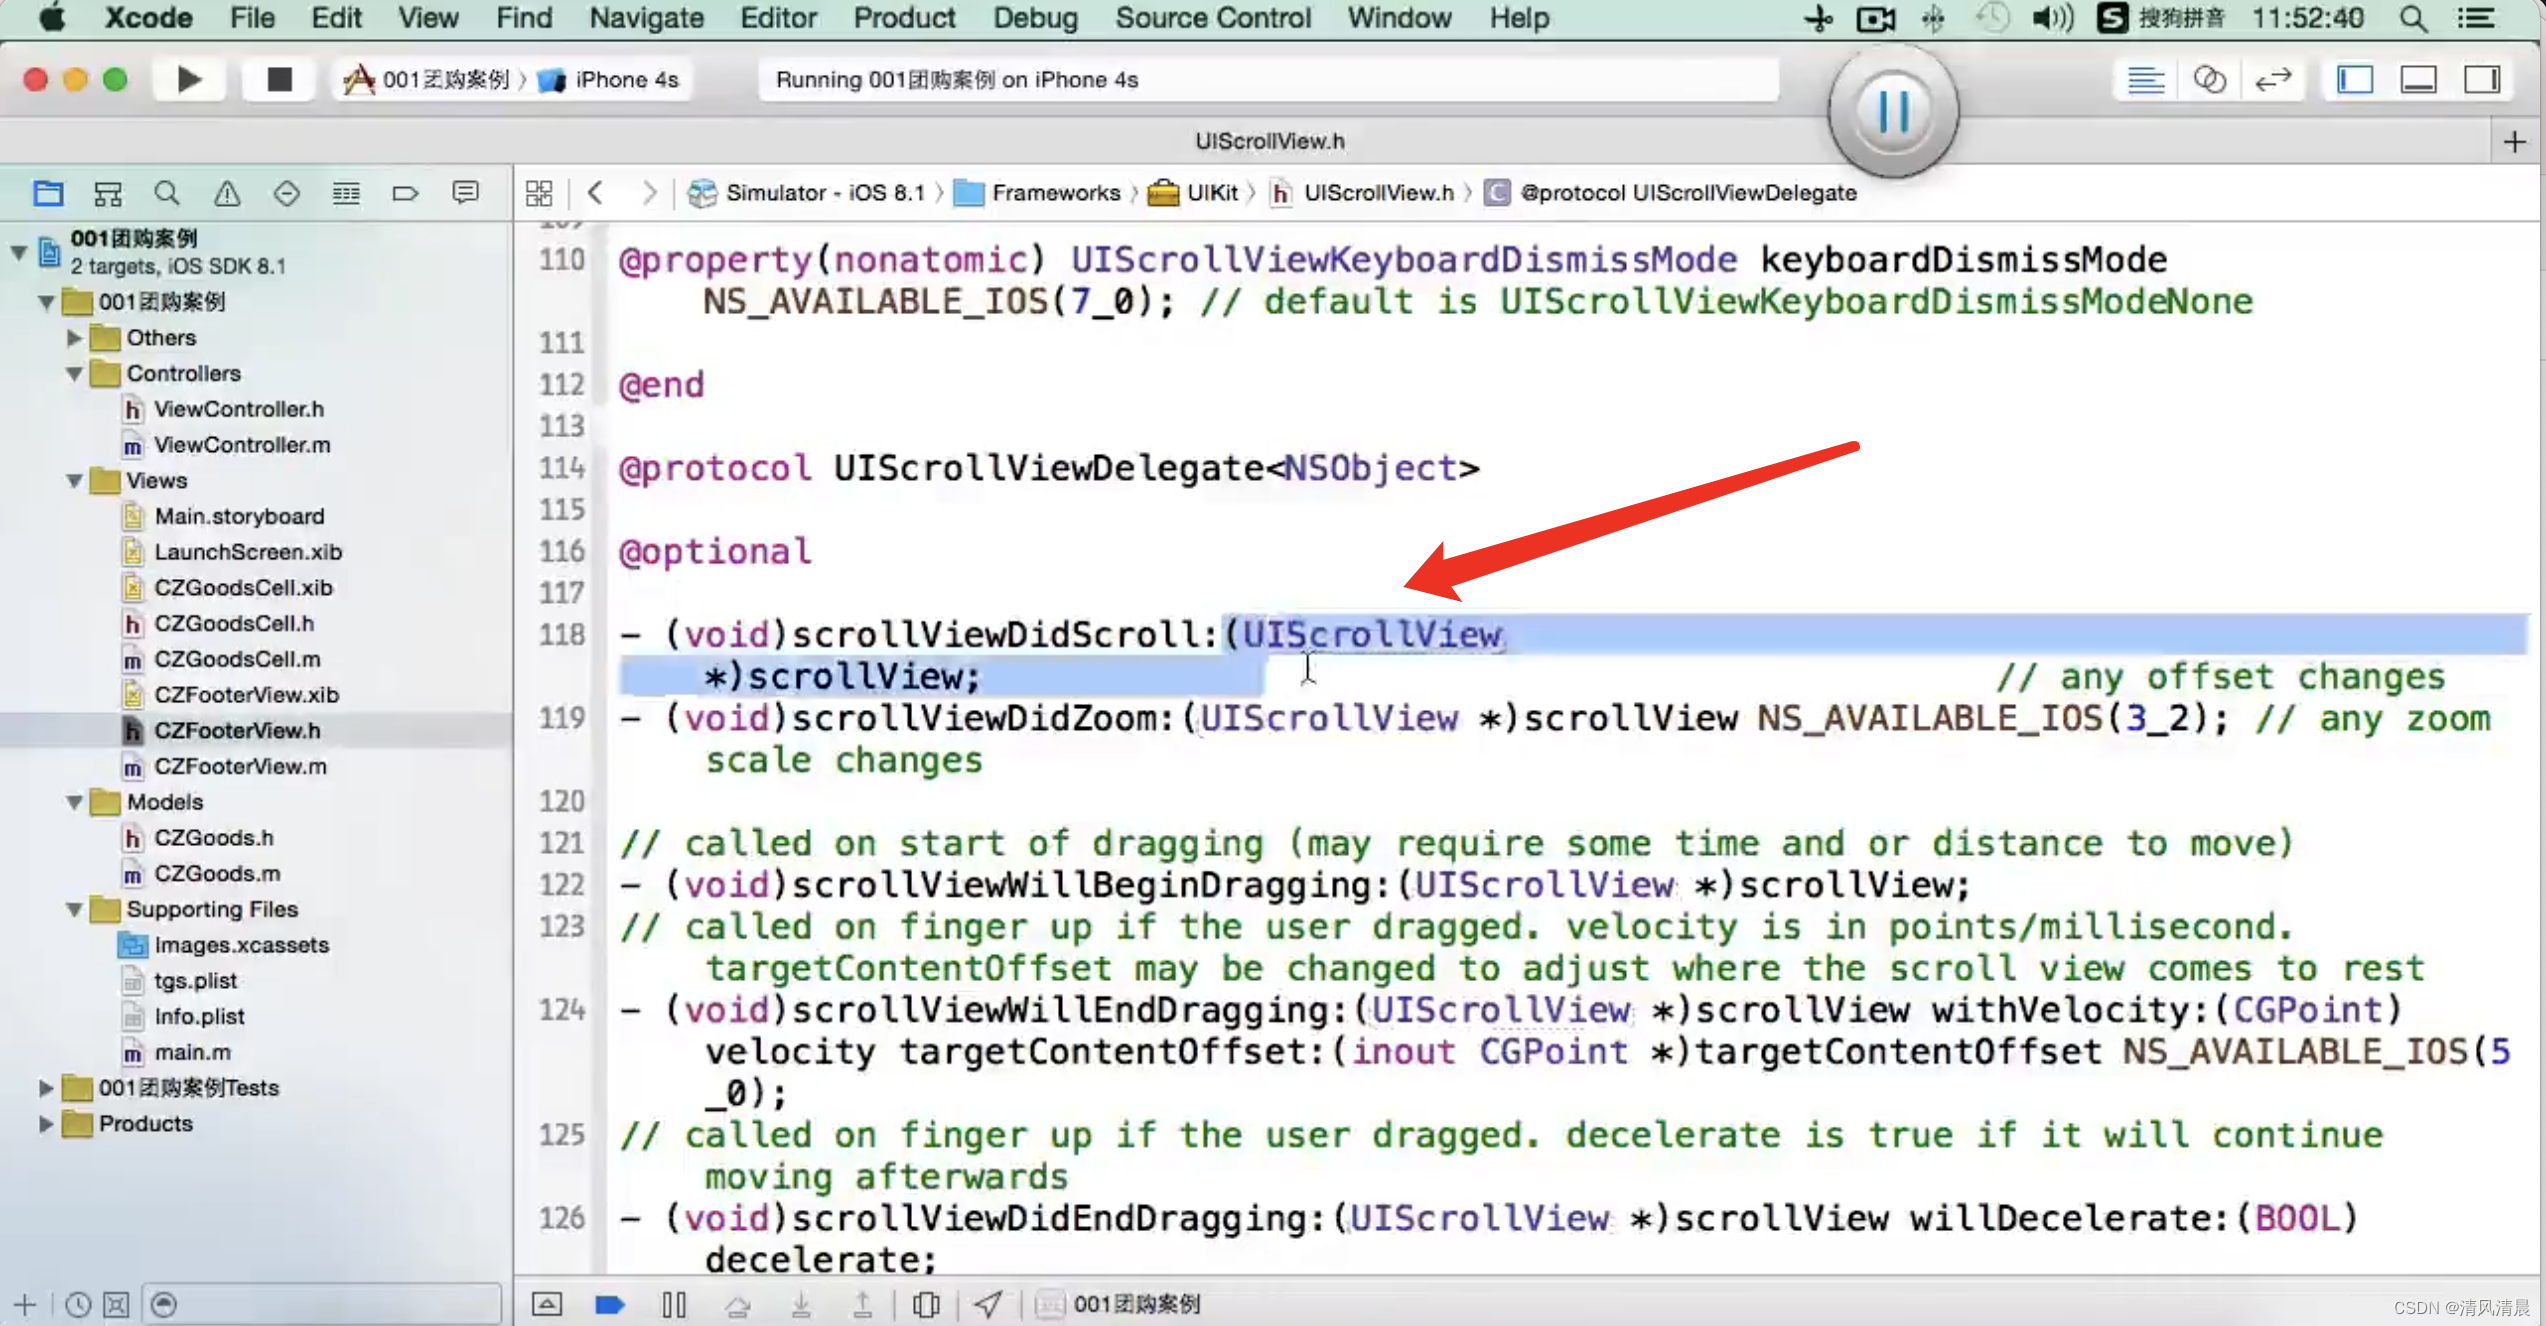Click Simulate Location arrow icon
This screenshot has height=1326, width=2546.
click(x=988, y=1304)
